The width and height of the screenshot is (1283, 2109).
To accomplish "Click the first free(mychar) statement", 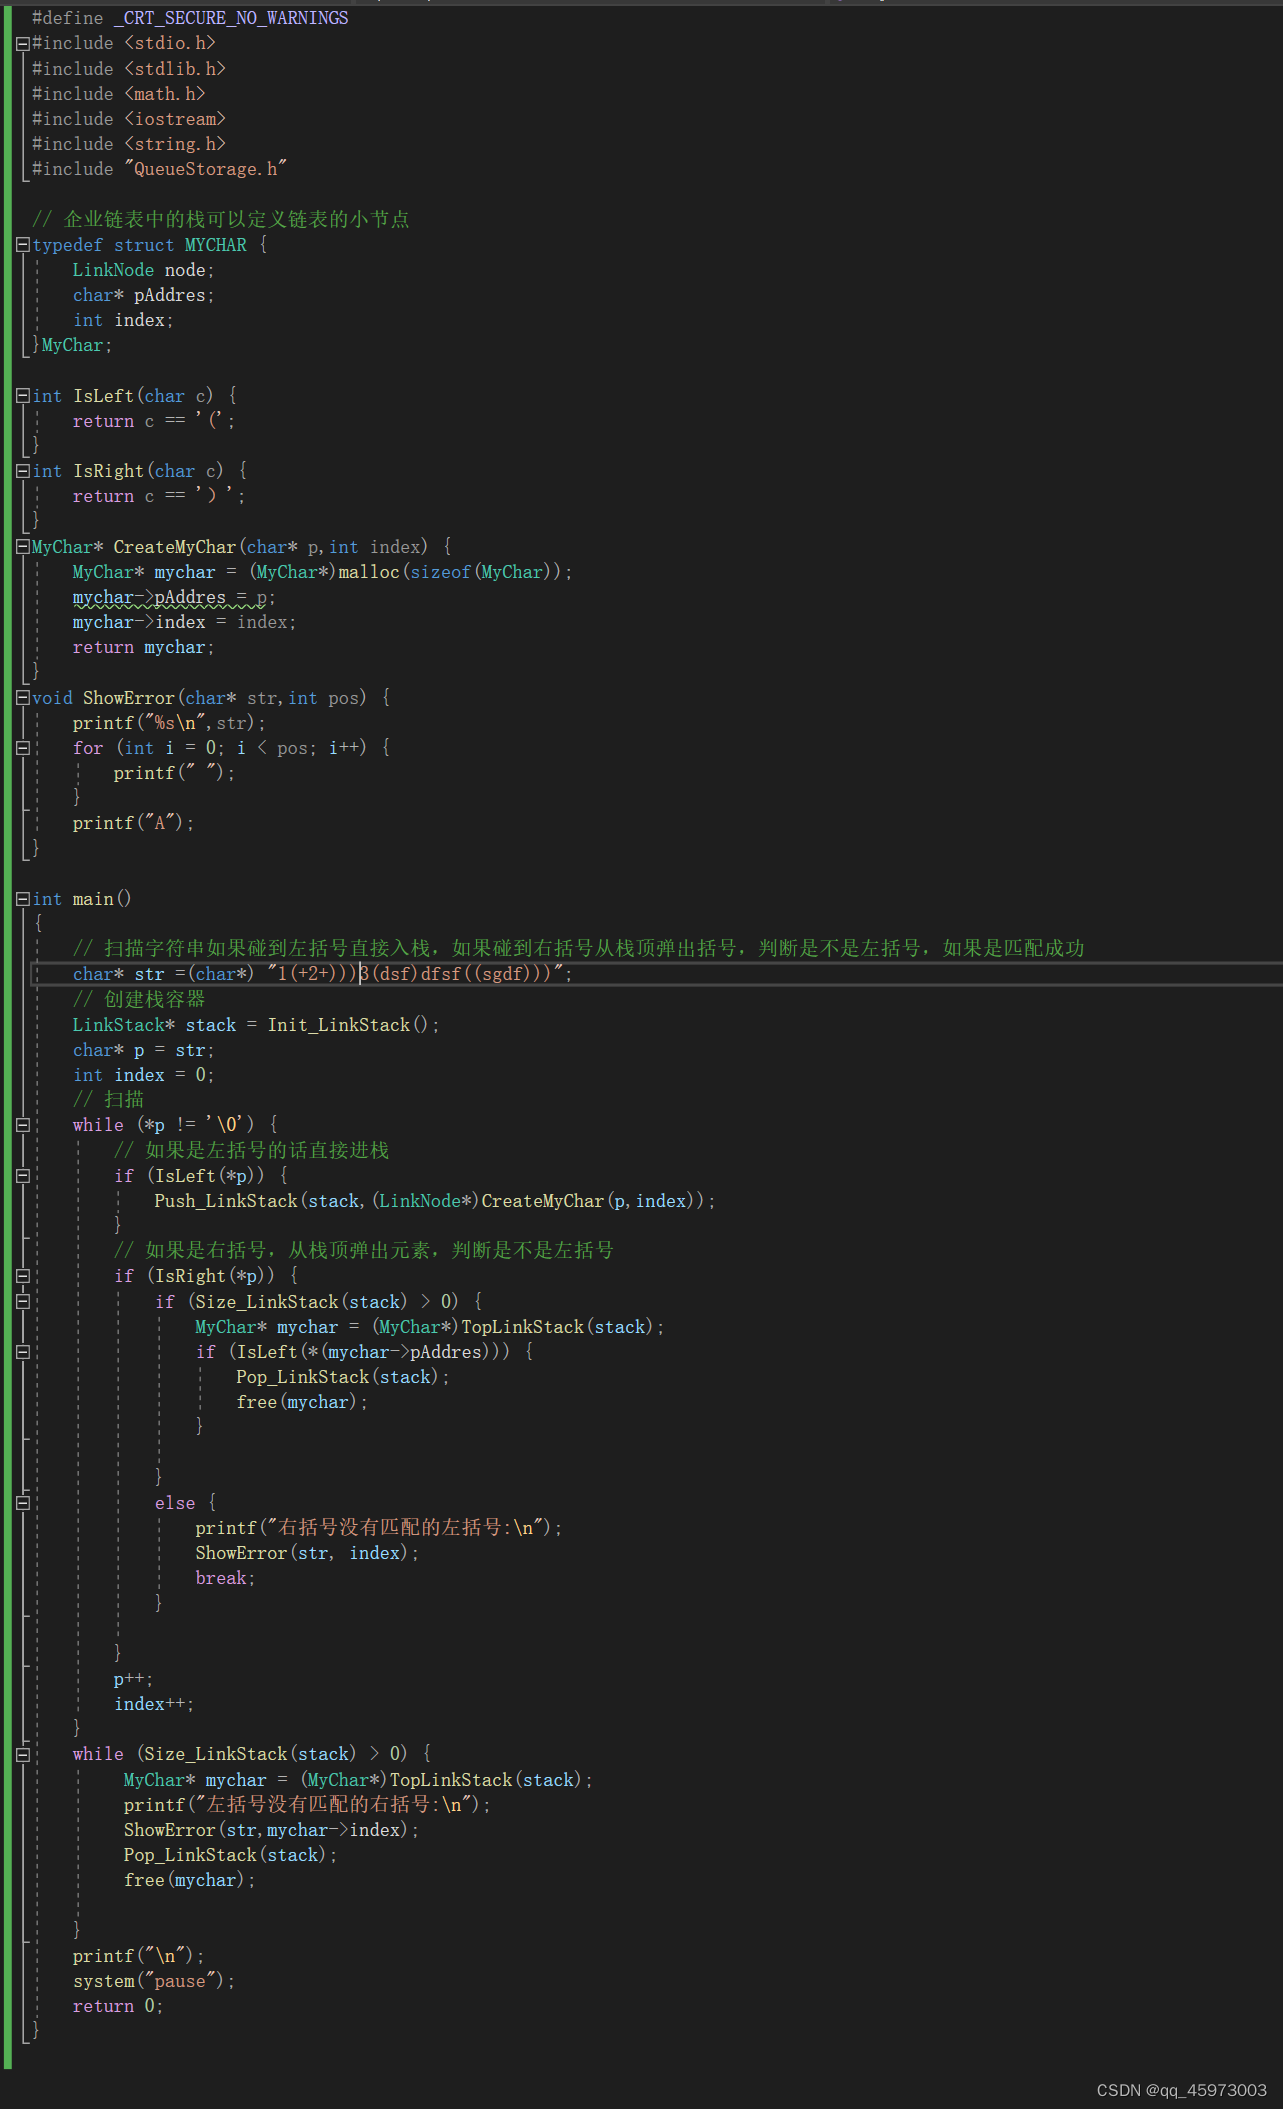I will [301, 1402].
